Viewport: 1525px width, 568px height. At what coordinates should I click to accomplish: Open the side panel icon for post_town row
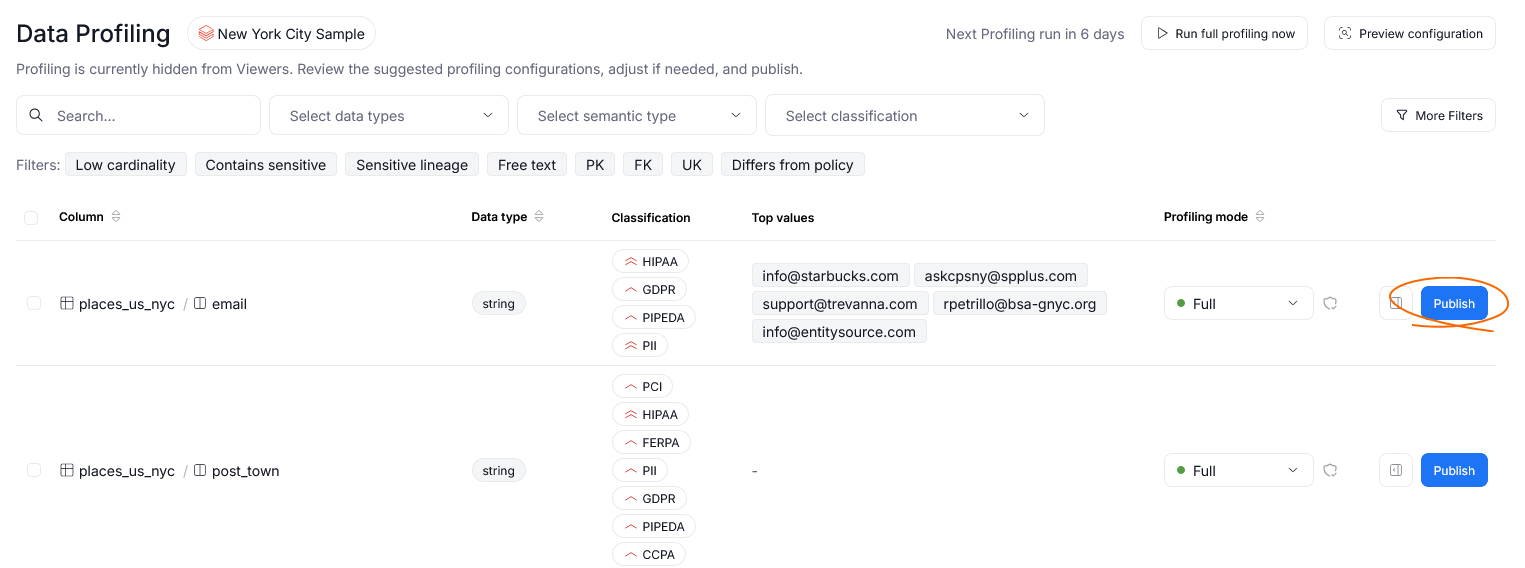point(1396,470)
